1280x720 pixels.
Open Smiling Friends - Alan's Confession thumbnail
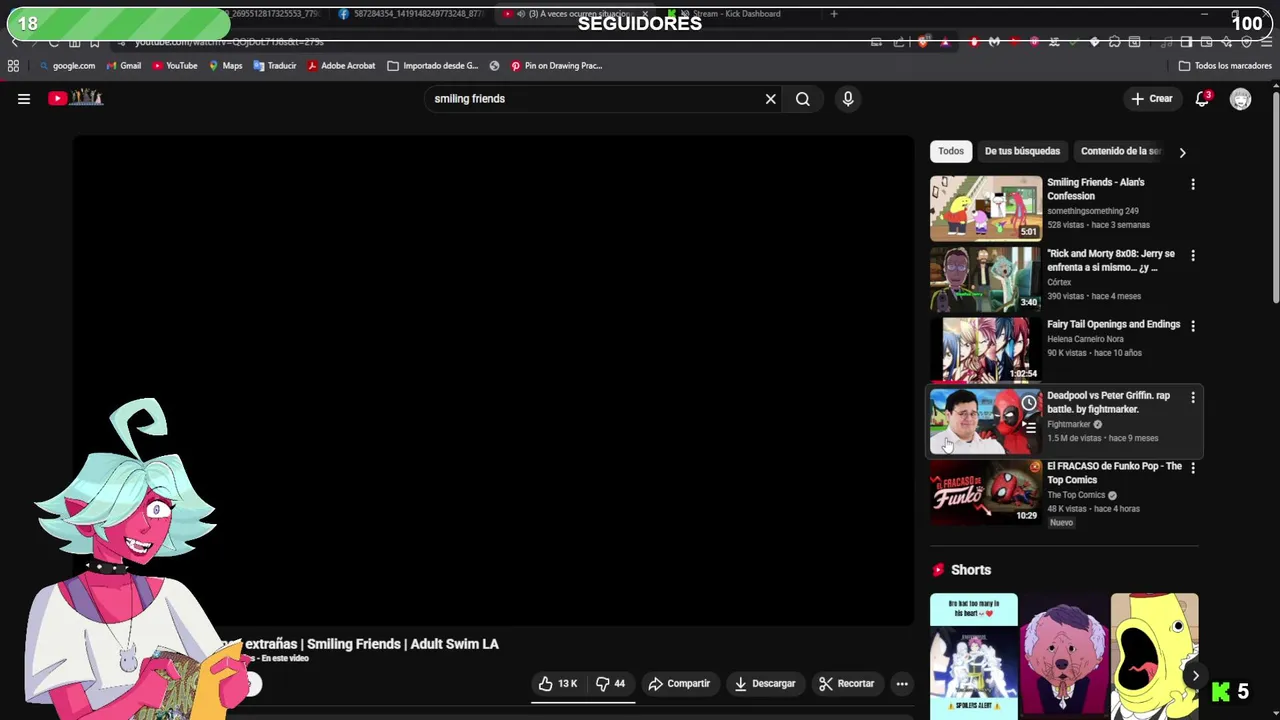click(986, 208)
